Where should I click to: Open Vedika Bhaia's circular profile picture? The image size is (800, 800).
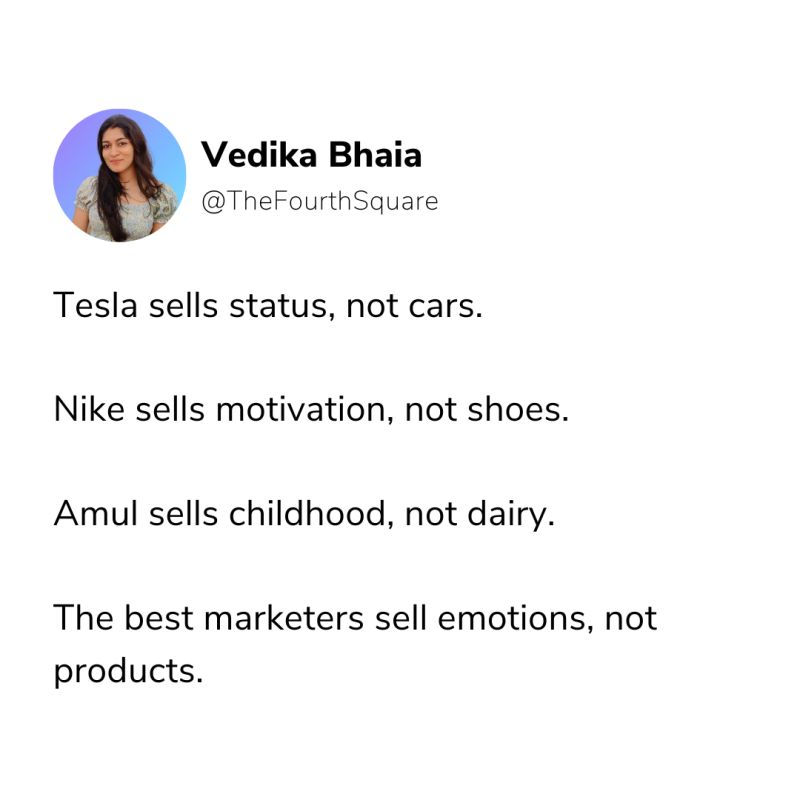pos(119,175)
